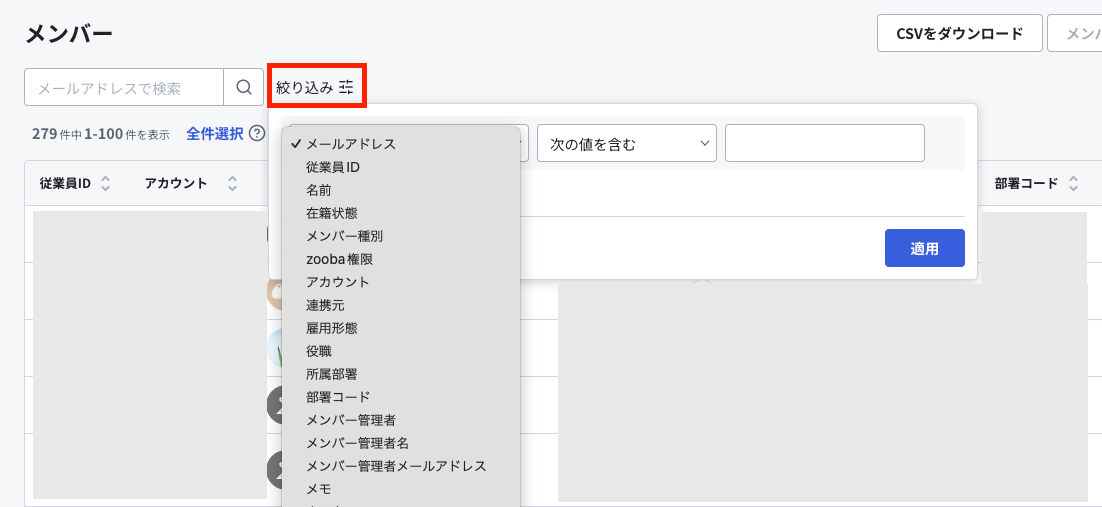Select 部署コード option in the dropdown list

coord(401,397)
